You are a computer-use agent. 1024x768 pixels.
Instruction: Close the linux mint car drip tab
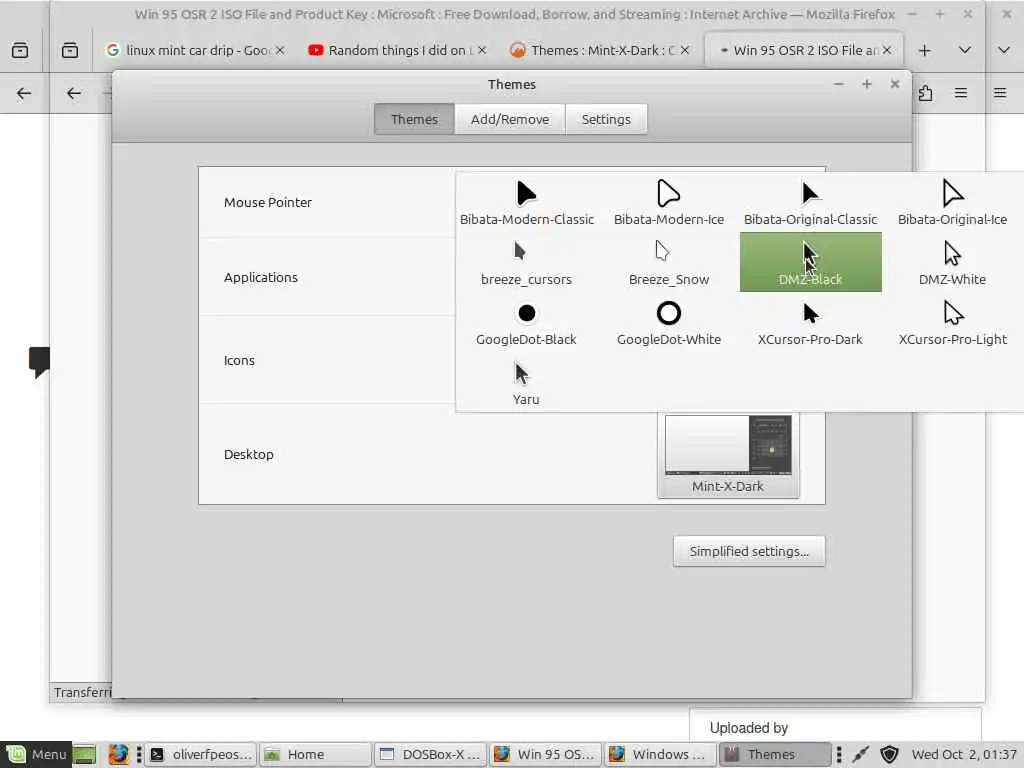(x=280, y=50)
